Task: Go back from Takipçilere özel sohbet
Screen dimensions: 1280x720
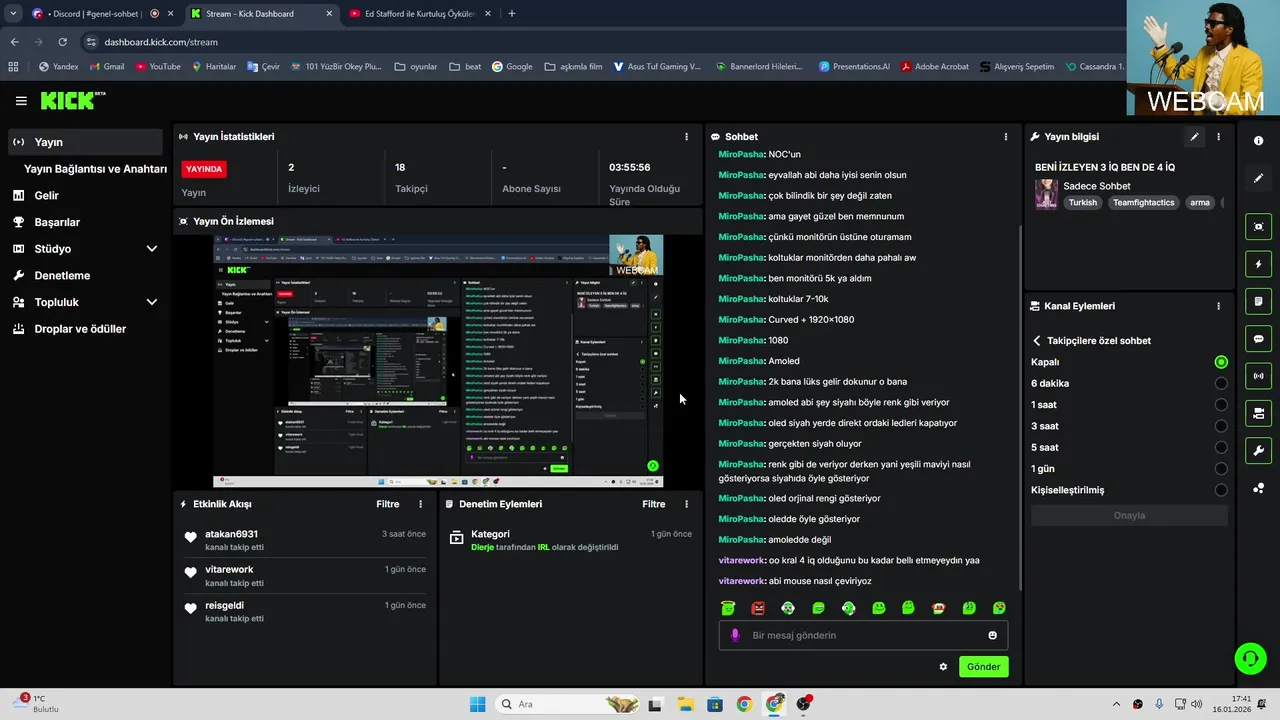Action: (1037, 341)
